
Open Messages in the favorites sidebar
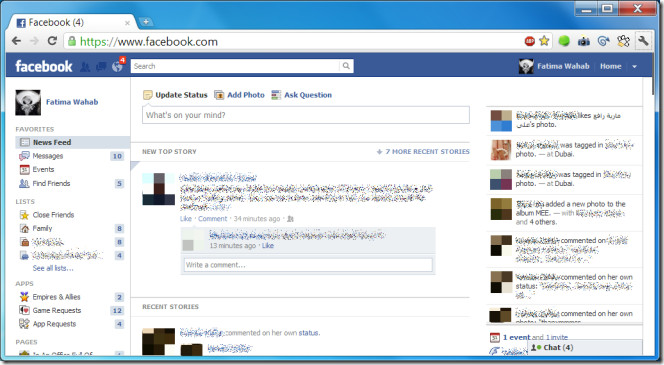pyautogui.click(x=47, y=156)
